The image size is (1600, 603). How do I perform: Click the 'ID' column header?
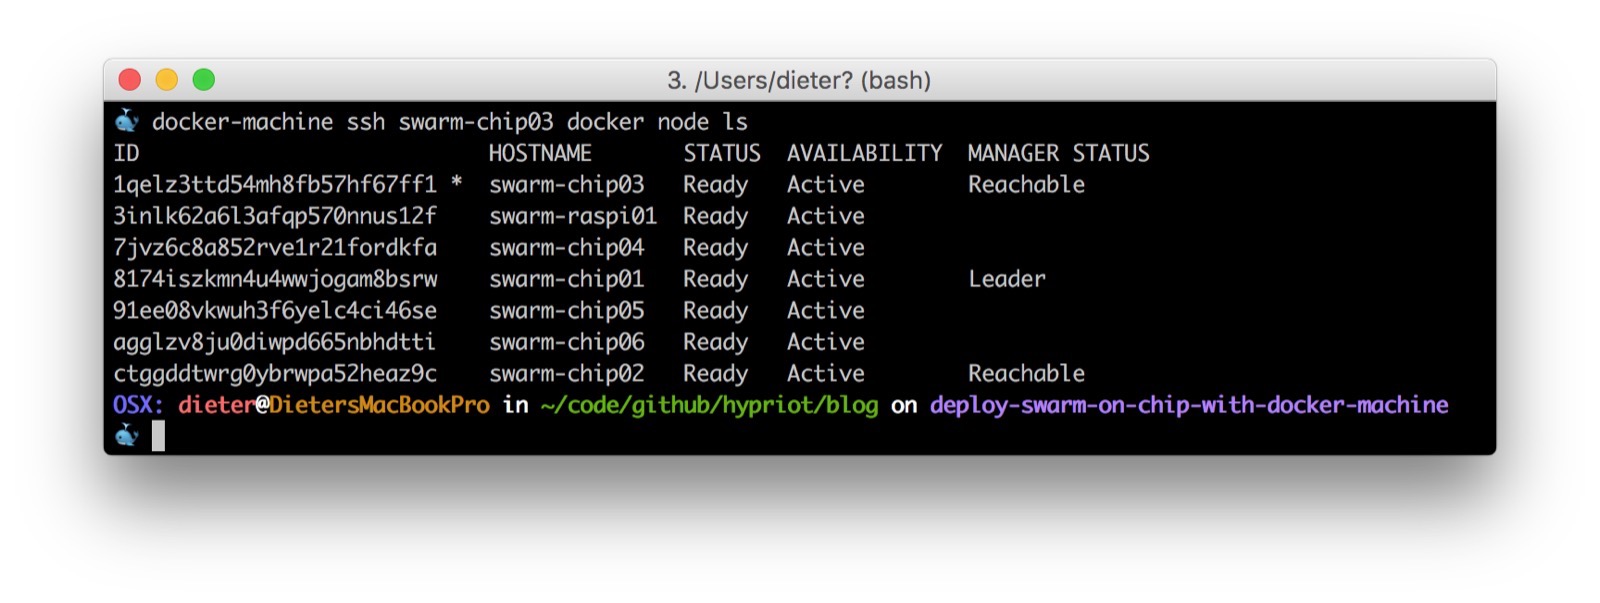[x=126, y=153]
